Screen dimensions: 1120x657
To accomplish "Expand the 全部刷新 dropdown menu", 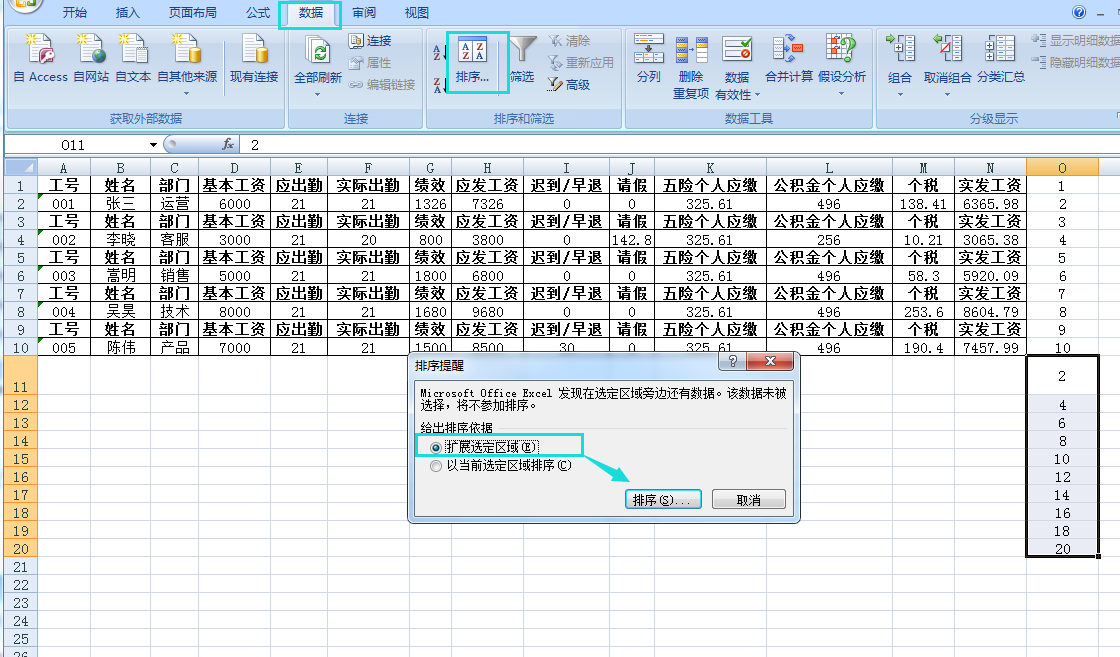I will pos(317,94).
